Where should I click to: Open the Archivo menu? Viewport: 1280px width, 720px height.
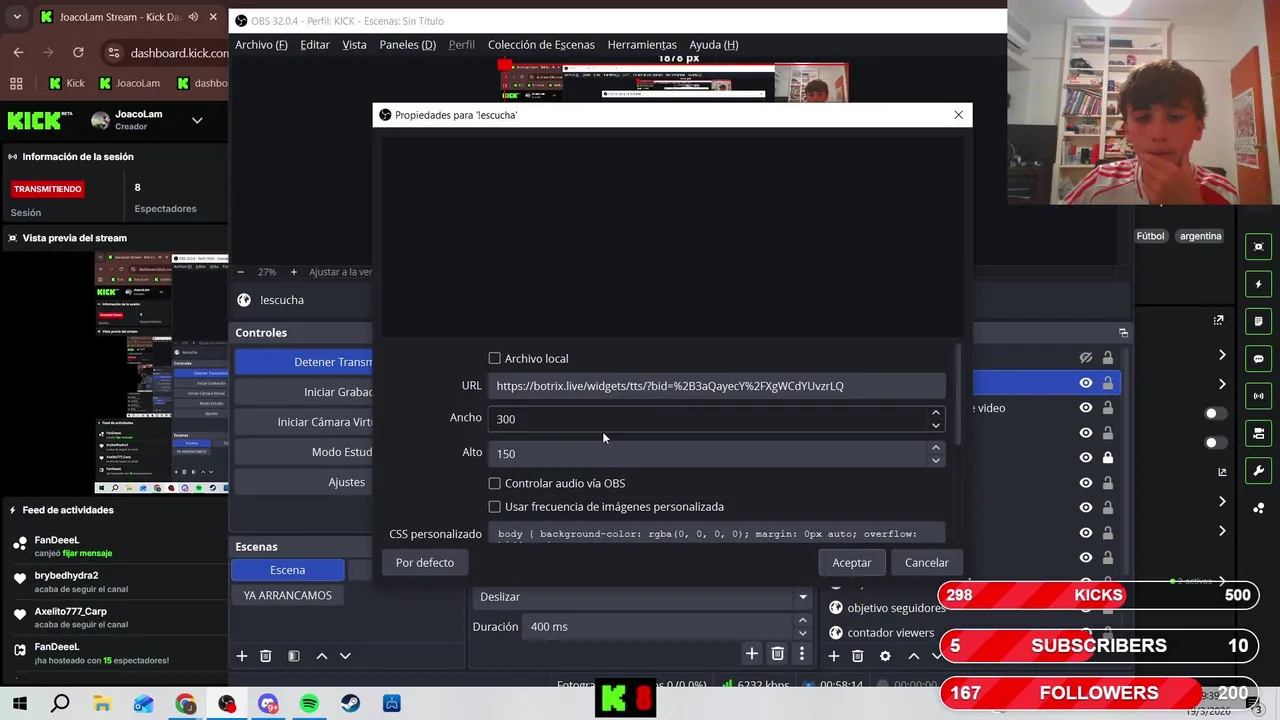[261, 45]
